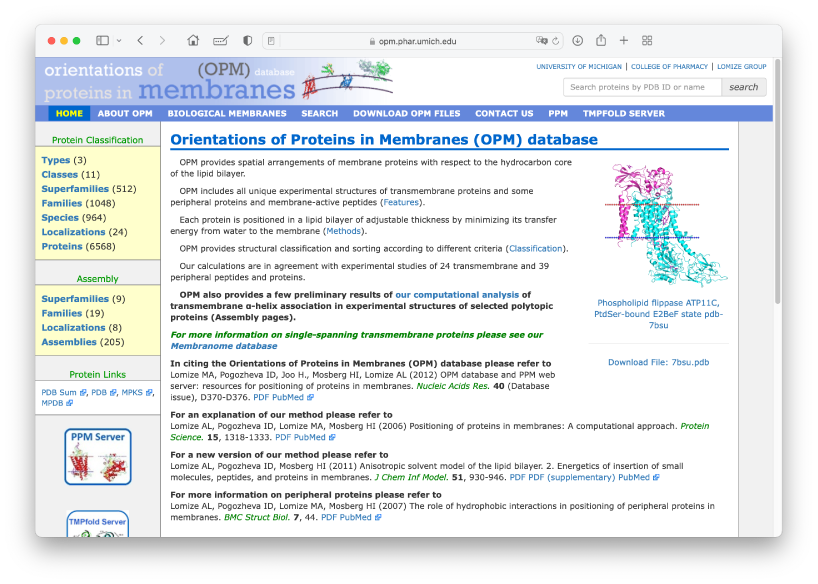Open the sidebar options dropdown chevron
This screenshot has height=584, width=818.
tap(119, 41)
